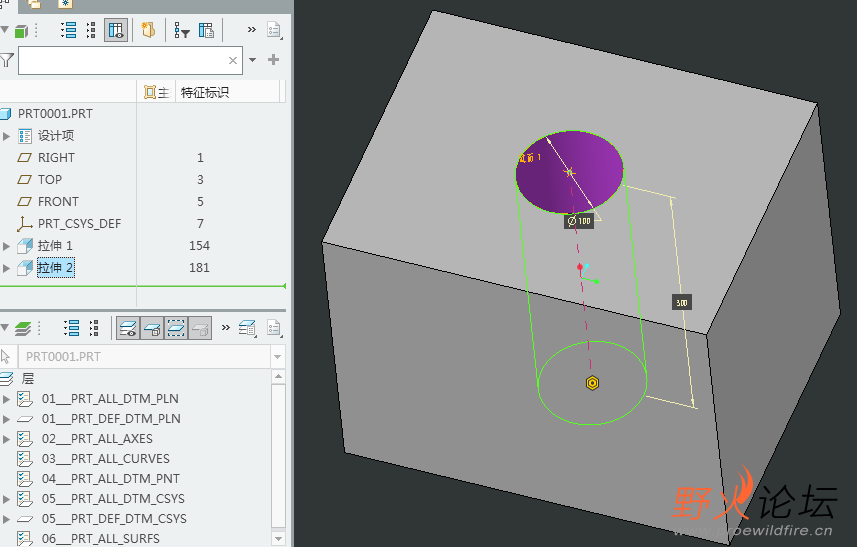Screen dimensions: 857x547
Task: Open model tree filter settings icon
Action: 181,30
